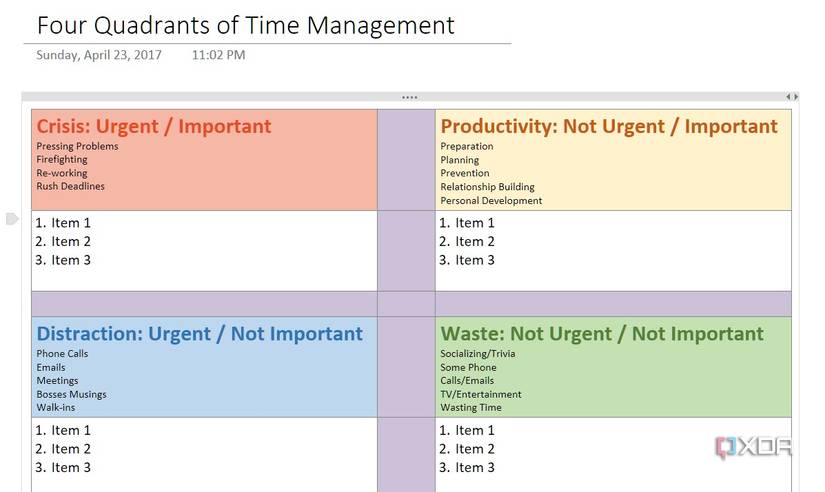The image size is (825, 492).
Task: Click the 'Firefighting' text in the Crisis quadrant
Action: tap(62, 160)
